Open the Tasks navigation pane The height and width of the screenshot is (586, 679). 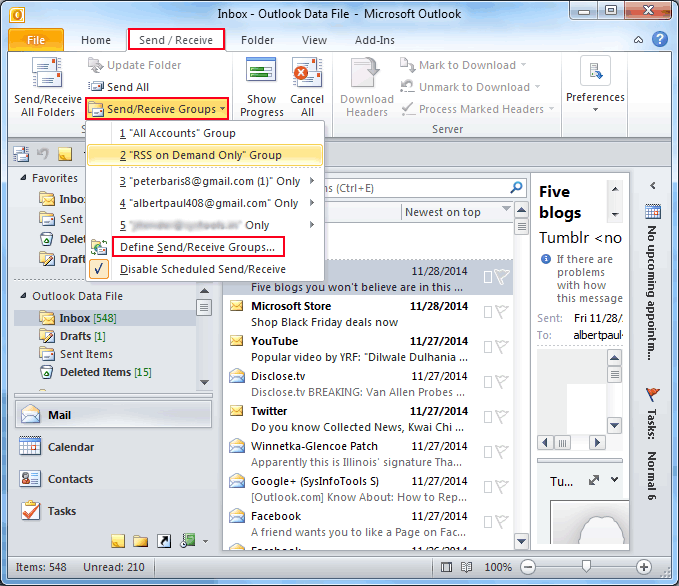[x=114, y=511]
